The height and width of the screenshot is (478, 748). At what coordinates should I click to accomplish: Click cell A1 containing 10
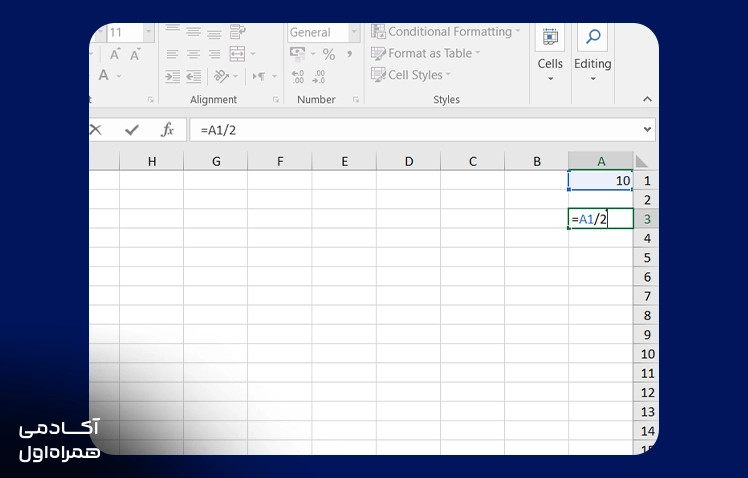[x=601, y=180]
